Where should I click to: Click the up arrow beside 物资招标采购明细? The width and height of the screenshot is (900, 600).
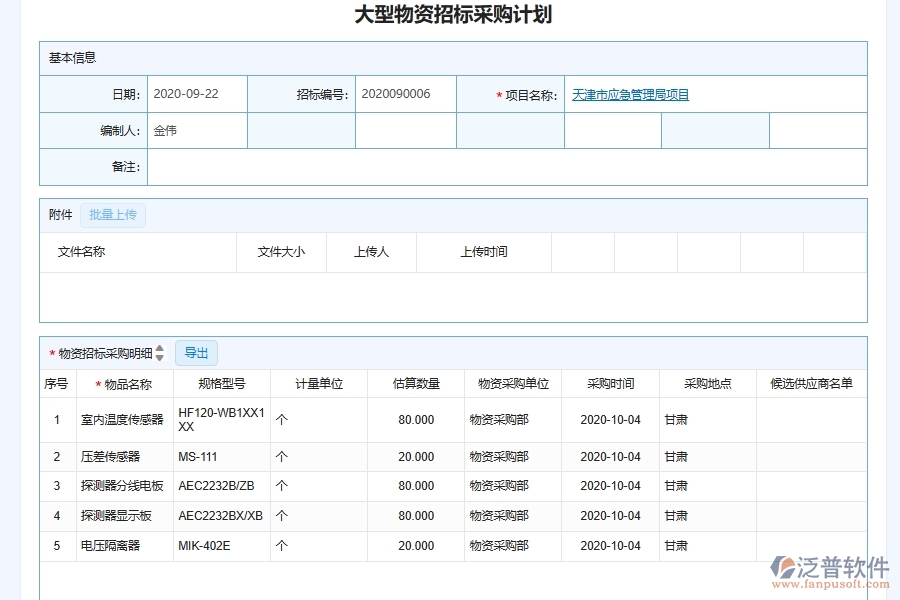(x=160, y=349)
